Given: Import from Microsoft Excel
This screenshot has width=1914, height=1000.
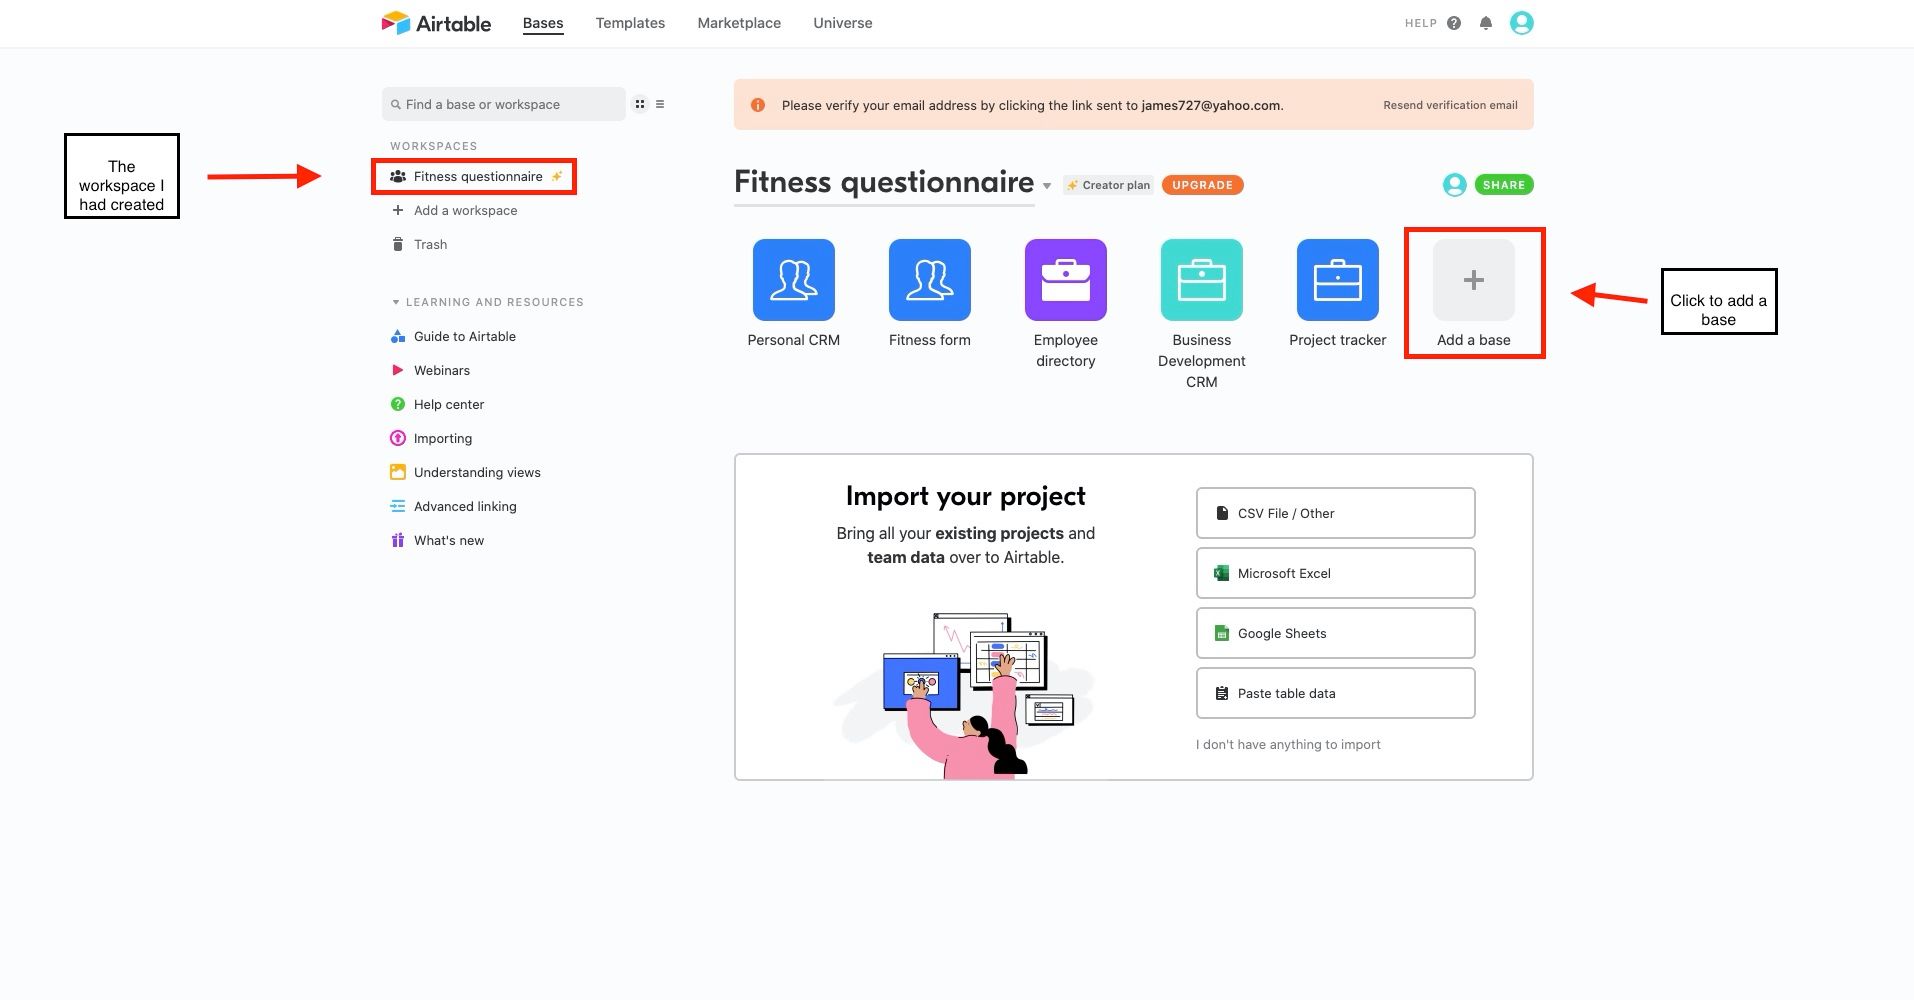Looking at the screenshot, I should click(x=1336, y=573).
